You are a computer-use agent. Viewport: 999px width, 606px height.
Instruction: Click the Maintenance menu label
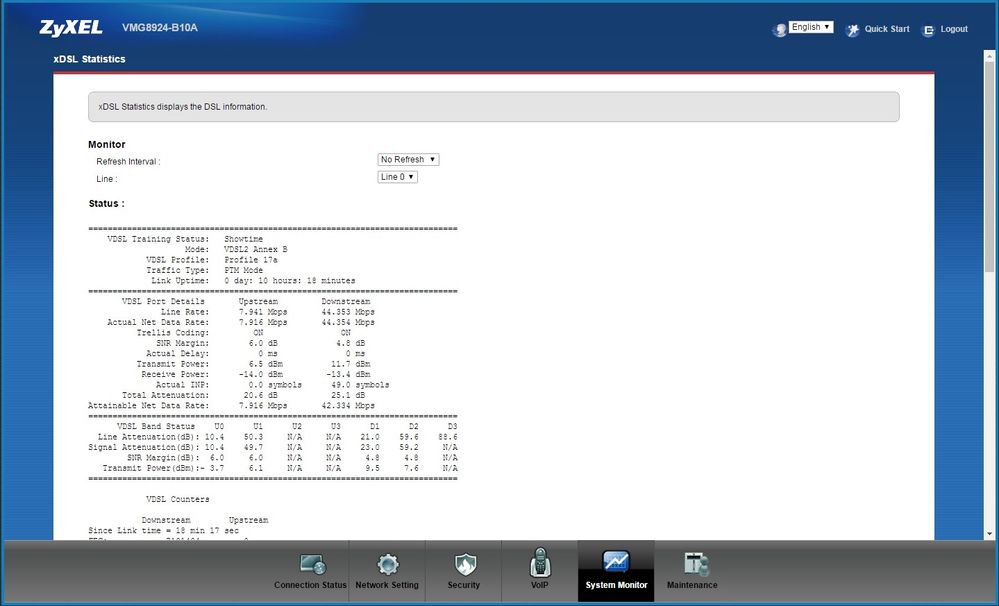click(692, 585)
